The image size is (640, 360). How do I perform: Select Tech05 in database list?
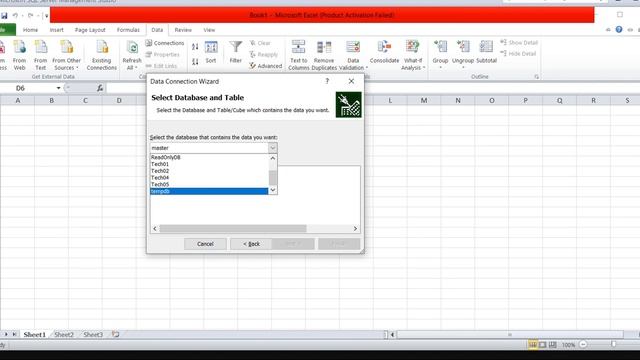coord(209,184)
